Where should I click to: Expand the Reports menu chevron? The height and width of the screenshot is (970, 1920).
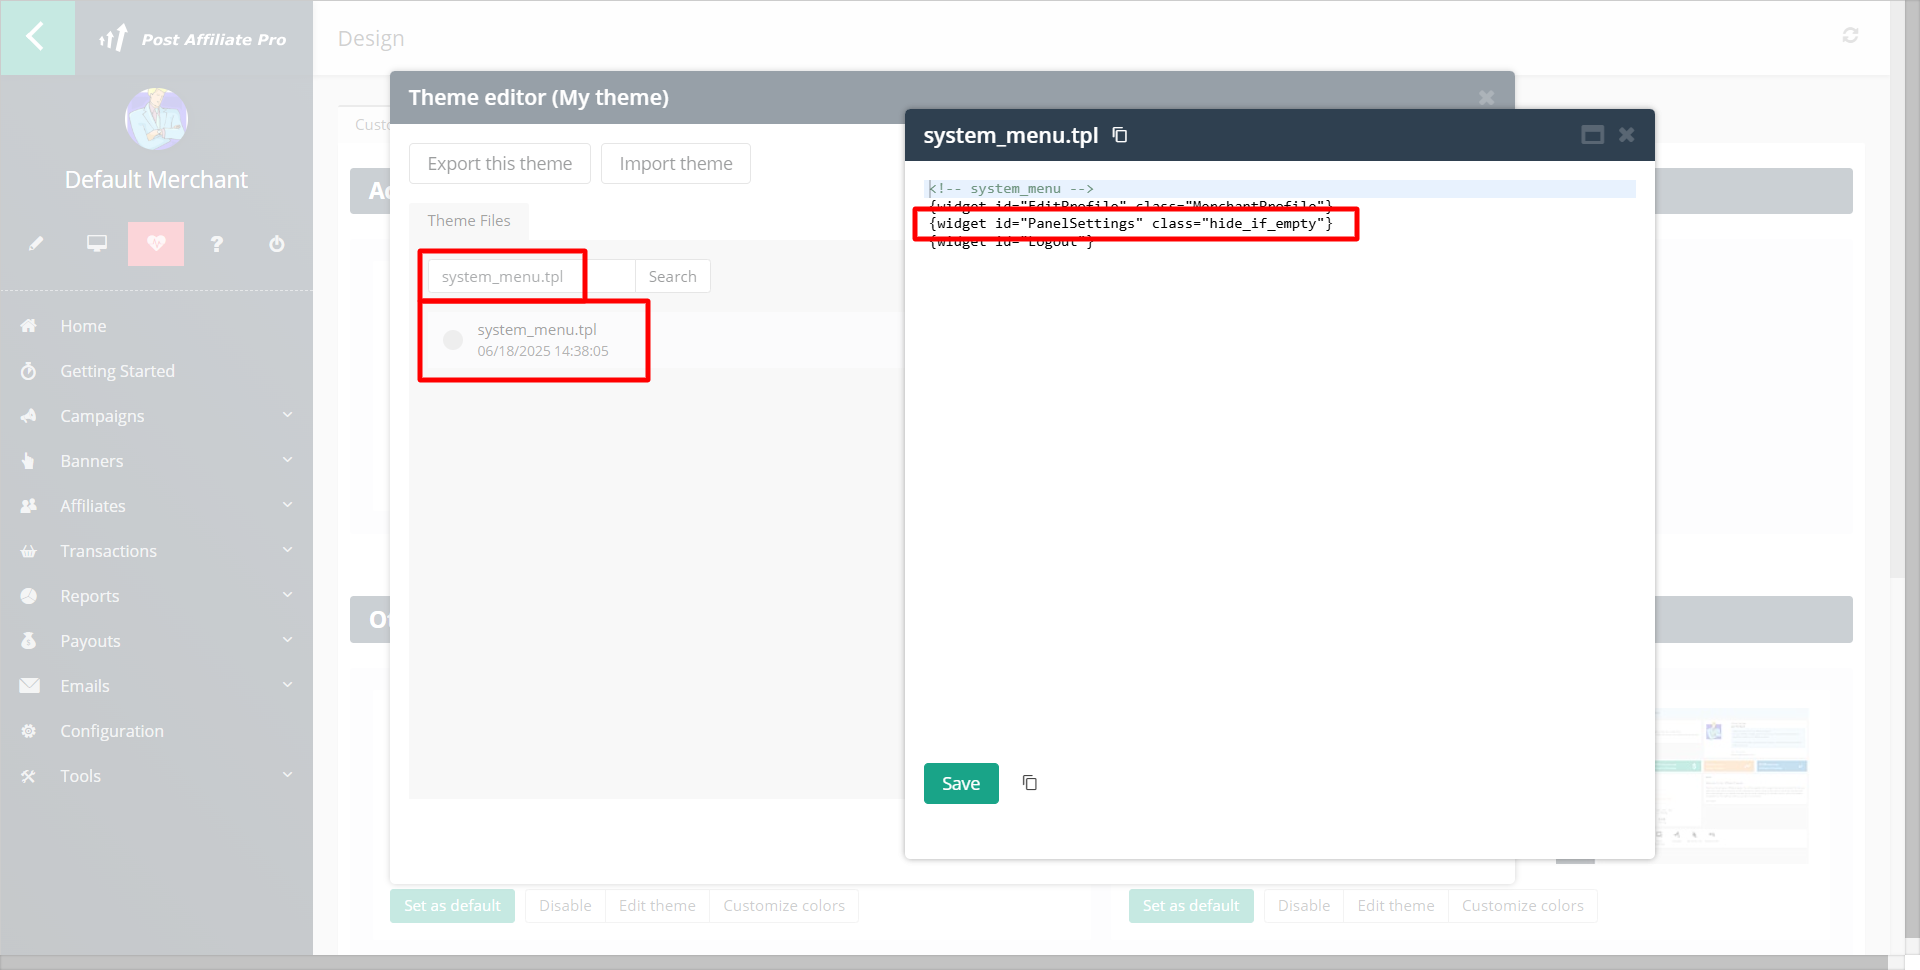[x=288, y=595]
